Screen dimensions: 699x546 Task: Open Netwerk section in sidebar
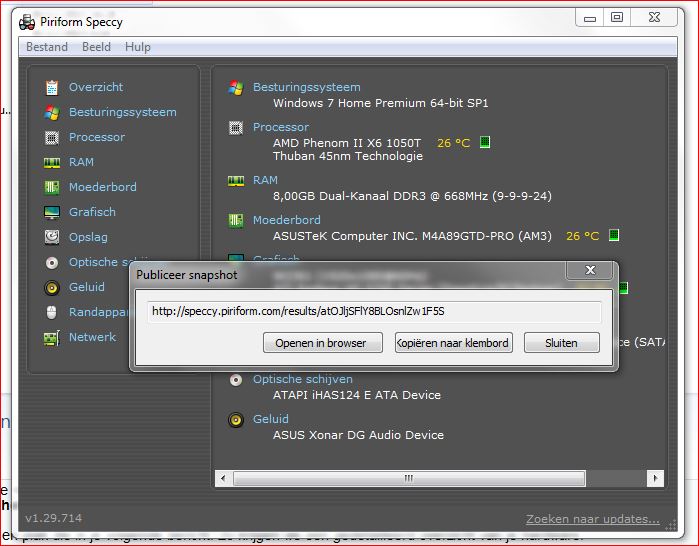[x=92, y=337]
